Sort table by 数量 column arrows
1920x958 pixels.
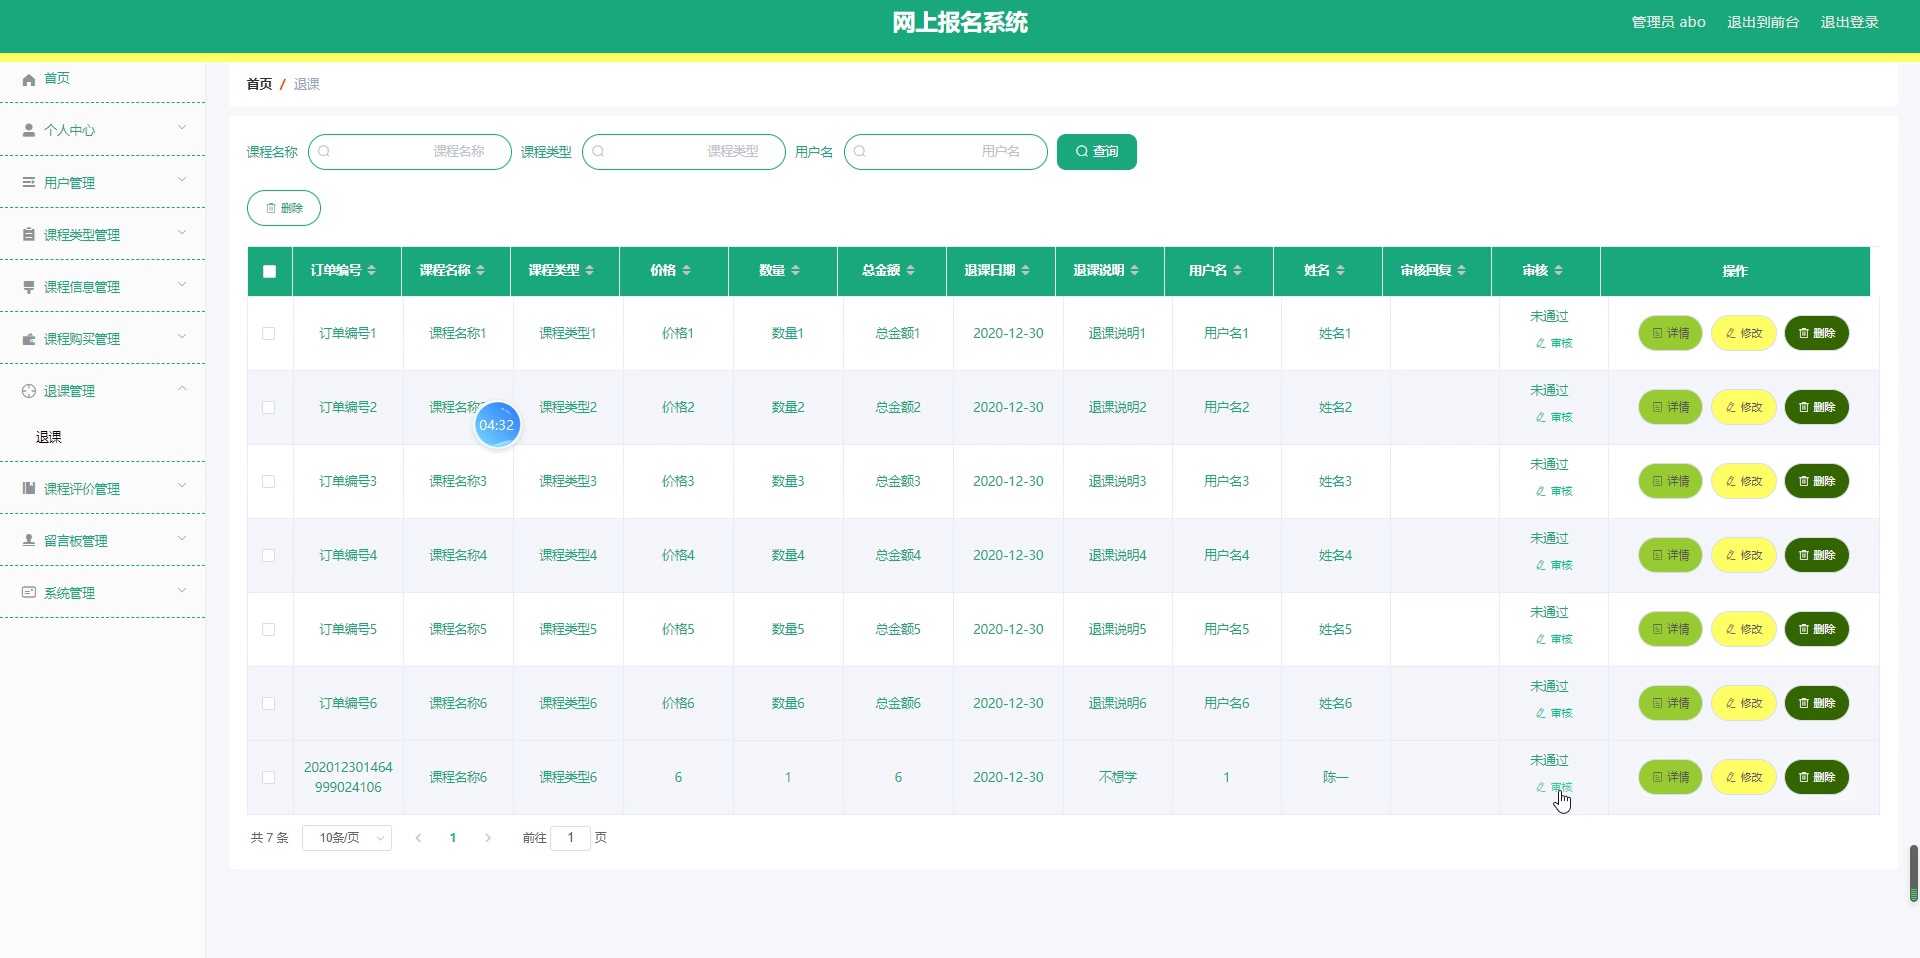(x=796, y=271)
